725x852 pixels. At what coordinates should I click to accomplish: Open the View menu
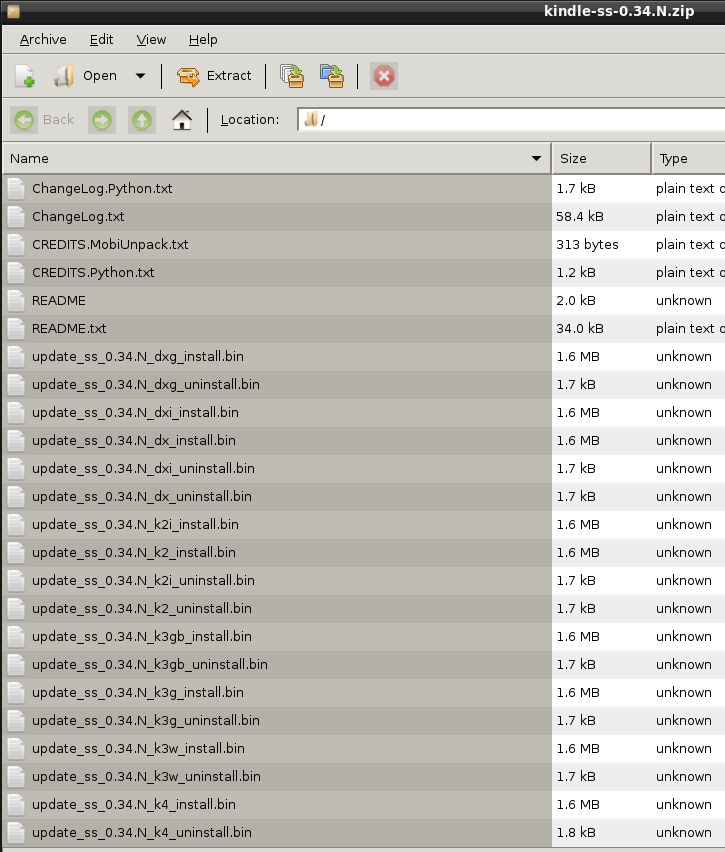click(151, 40)
